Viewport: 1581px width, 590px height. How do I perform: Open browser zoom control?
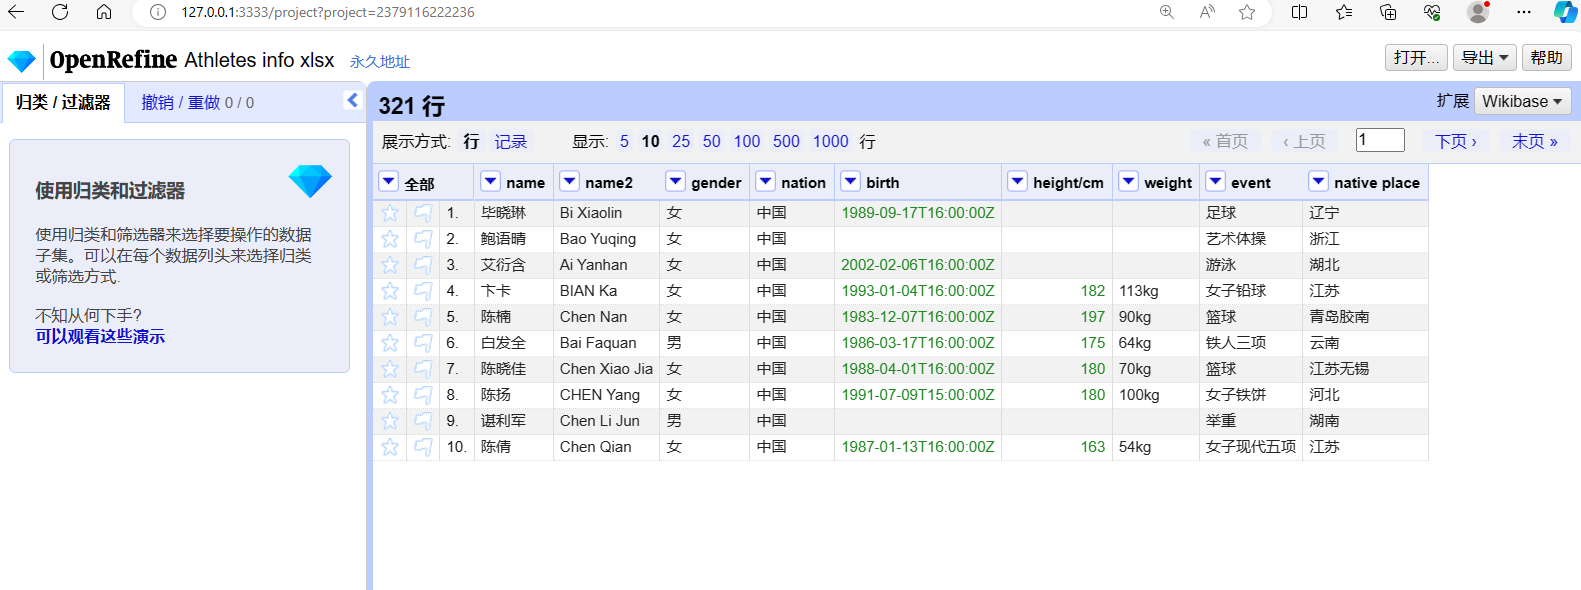point(1167,12)
